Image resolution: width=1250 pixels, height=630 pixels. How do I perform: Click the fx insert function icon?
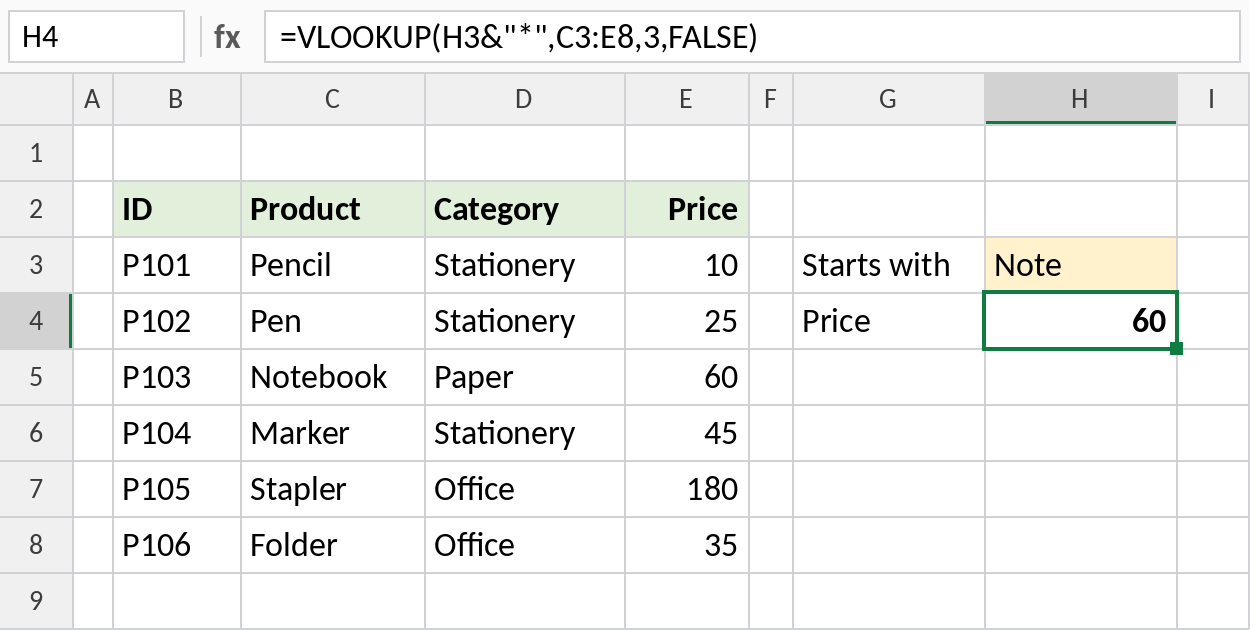tap(227, 37)
